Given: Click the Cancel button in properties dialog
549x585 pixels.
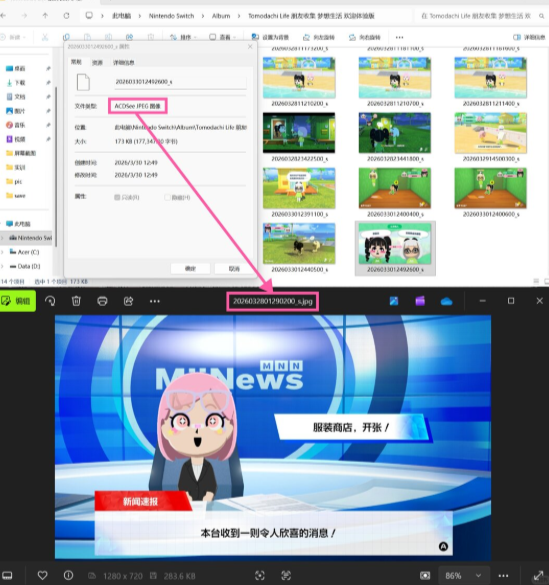Looking at the screenshot, I should pyautogui.click(x=234, y=269).
